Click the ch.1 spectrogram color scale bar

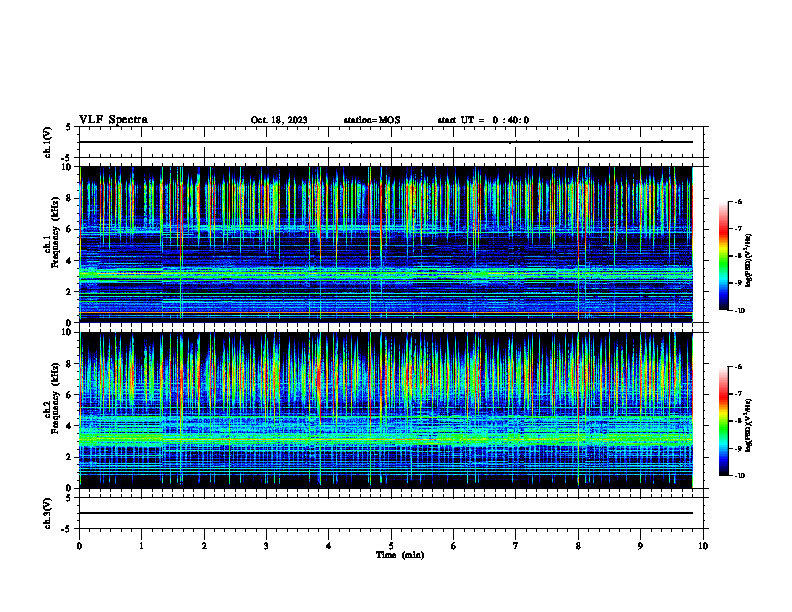(x=724, y=256)
